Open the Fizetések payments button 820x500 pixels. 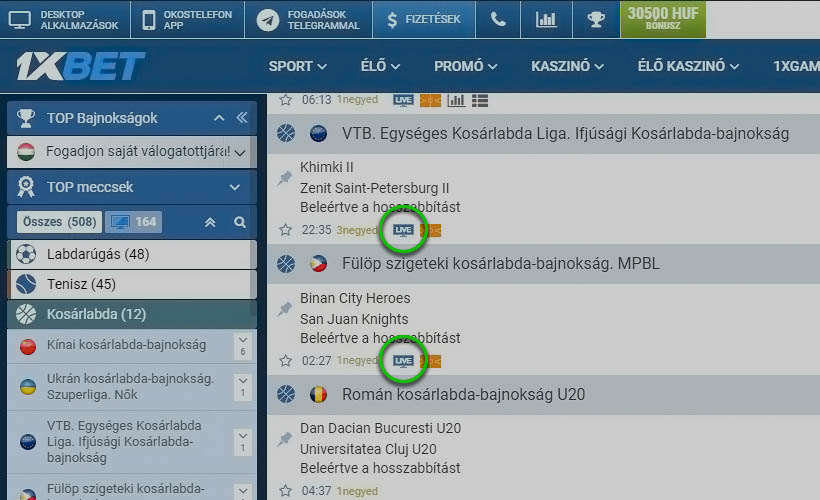pyautogui.click(x=424, y=19)
